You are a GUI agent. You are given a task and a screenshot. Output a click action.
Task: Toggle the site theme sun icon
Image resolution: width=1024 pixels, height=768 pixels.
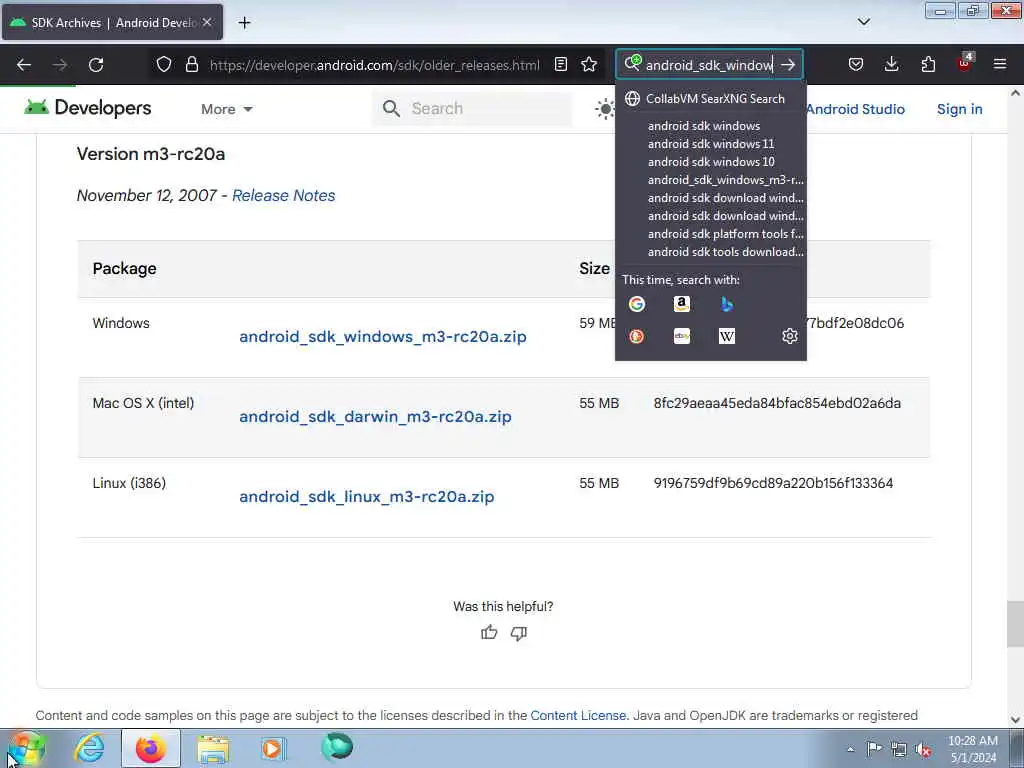click(x=605, y=109)
